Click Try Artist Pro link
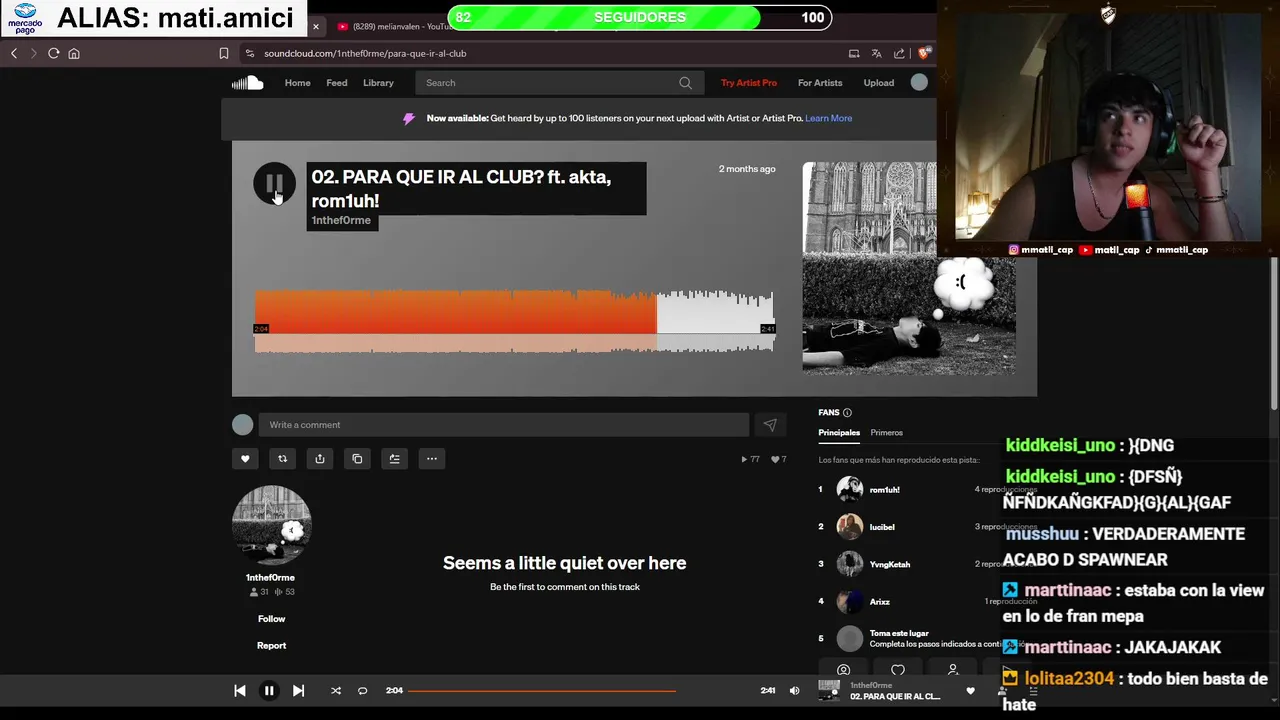The width and height of the screenshot is (1280, 720). click(x=749, y=83)
